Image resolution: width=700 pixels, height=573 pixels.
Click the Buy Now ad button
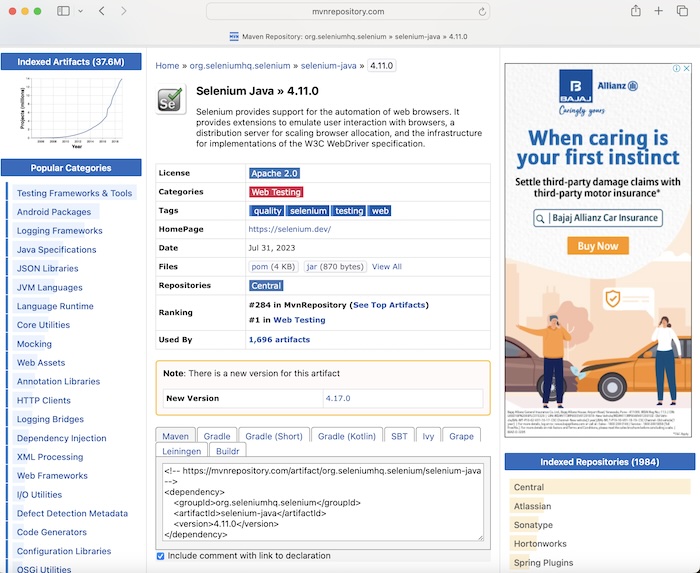(x=598, y=246)
